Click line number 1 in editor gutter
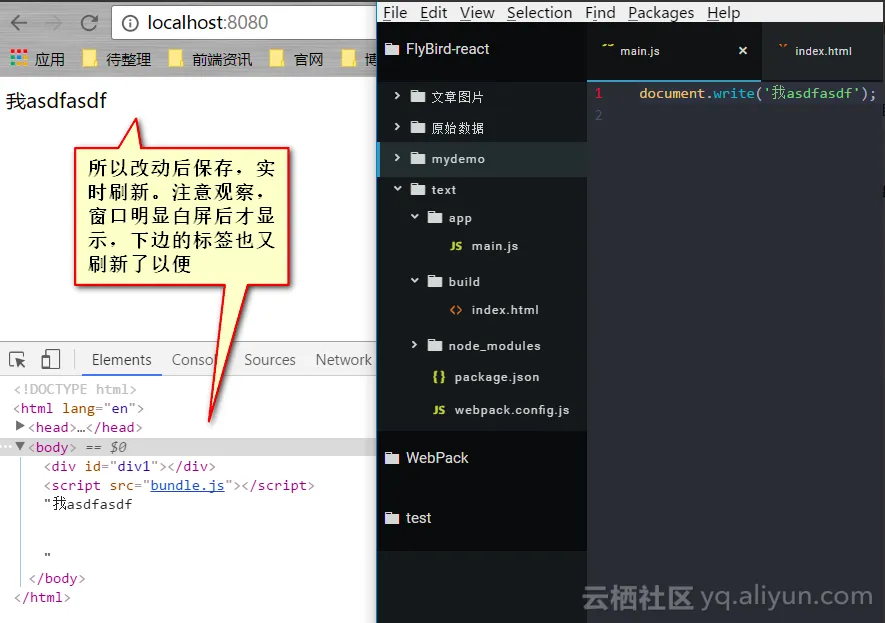Screen dimensions: 885x623 [599, 93]
